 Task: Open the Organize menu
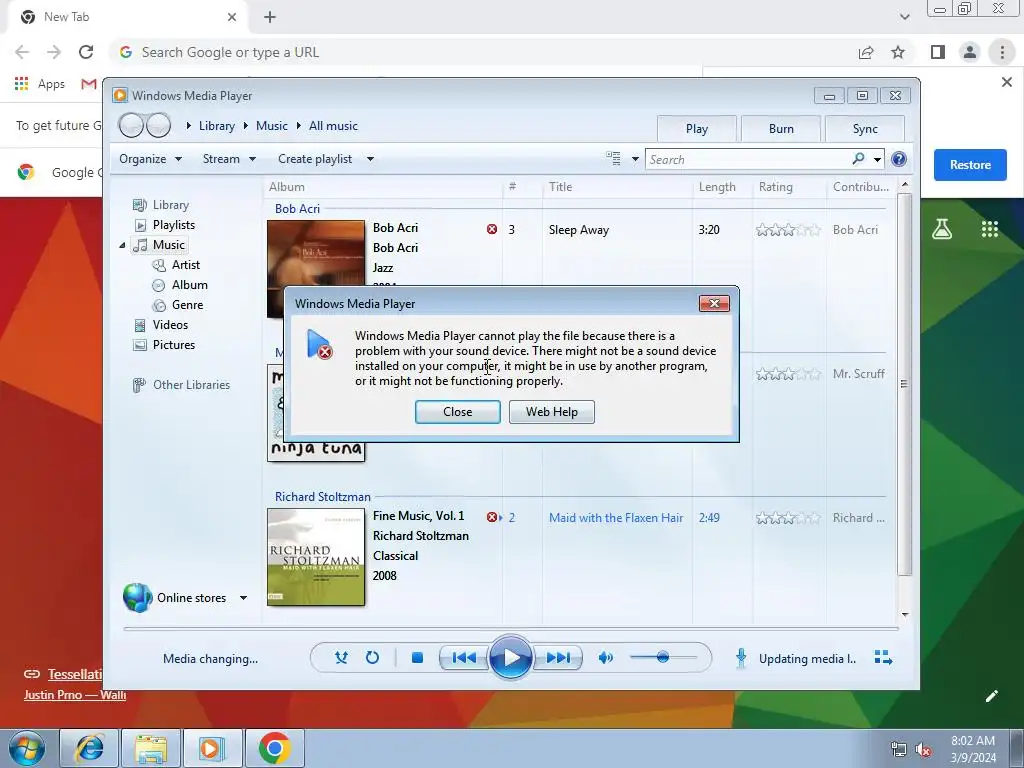(150, 159)
